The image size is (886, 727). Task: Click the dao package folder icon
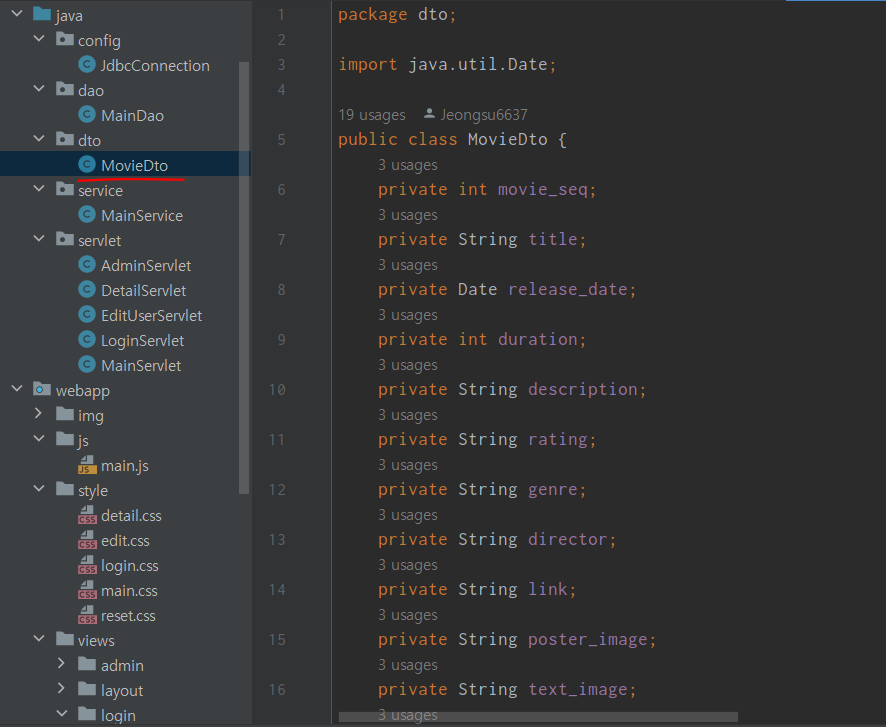[65, 89]
